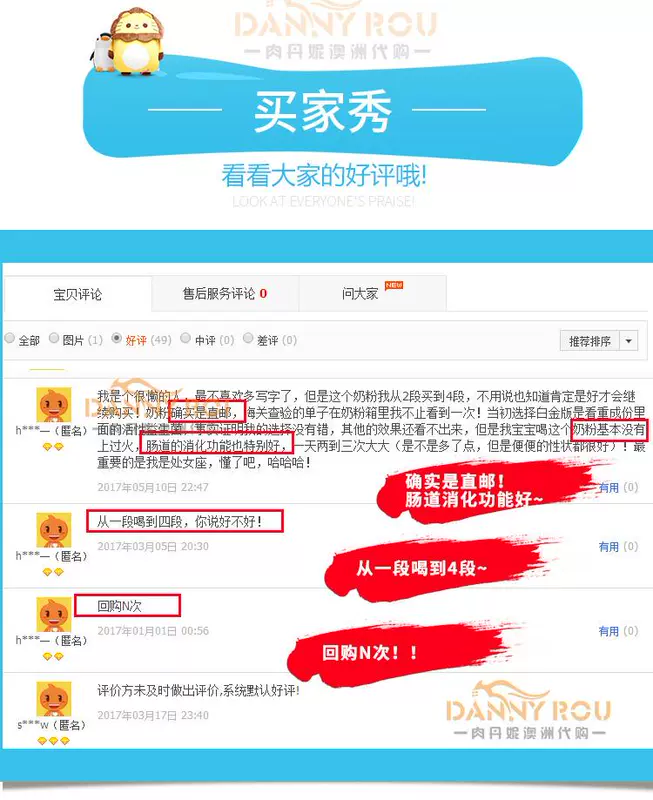Mark 回购N次 review as 有用
The height and width of the screenshot is (800, 653).
[x=609, y=632]
